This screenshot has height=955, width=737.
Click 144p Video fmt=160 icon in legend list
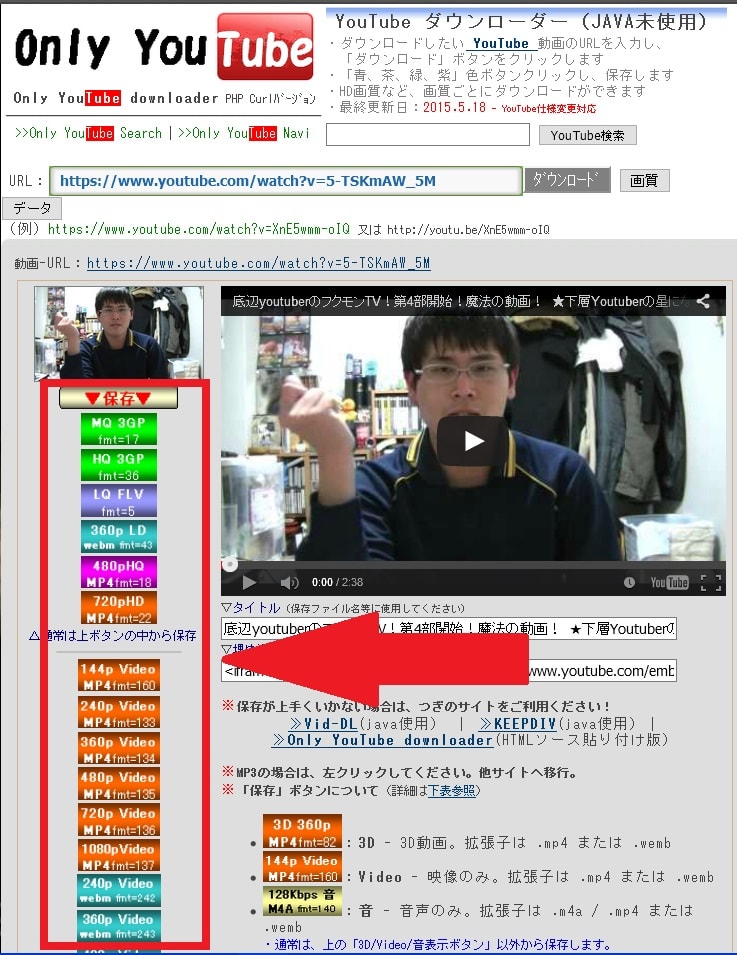pos(302,867)
